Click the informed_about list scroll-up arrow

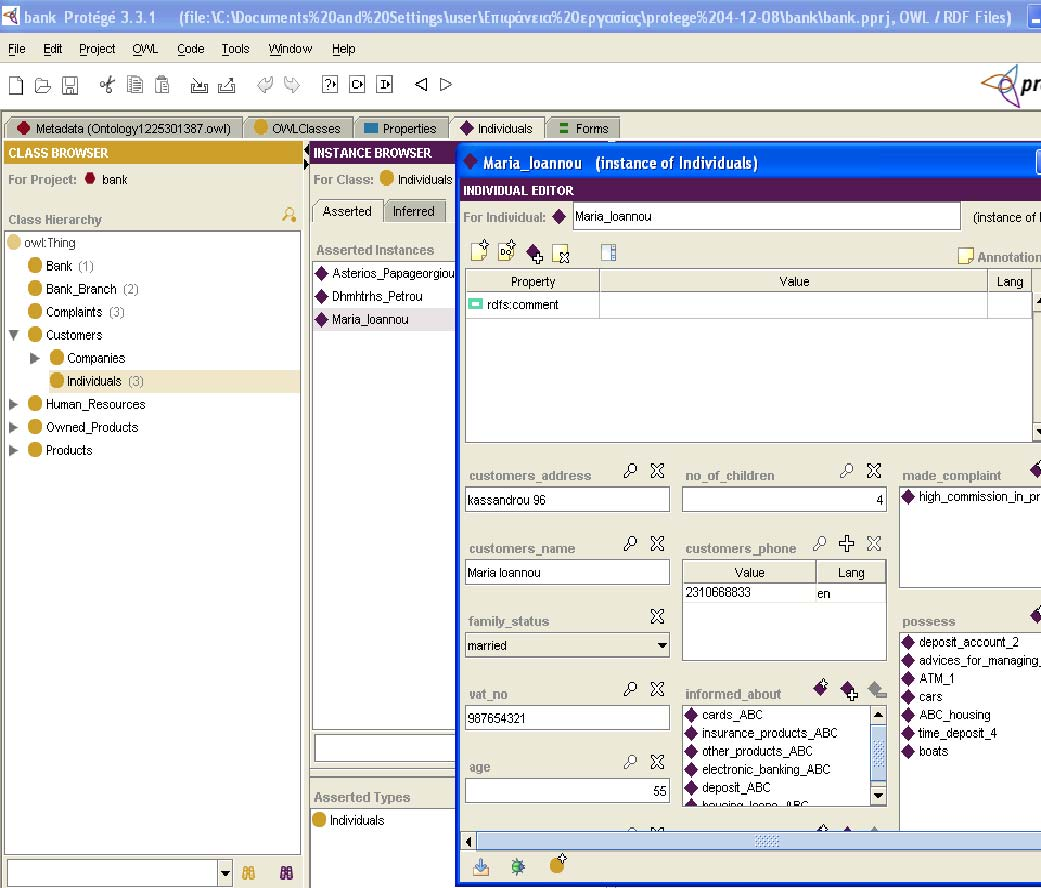[x=878, y=715]
